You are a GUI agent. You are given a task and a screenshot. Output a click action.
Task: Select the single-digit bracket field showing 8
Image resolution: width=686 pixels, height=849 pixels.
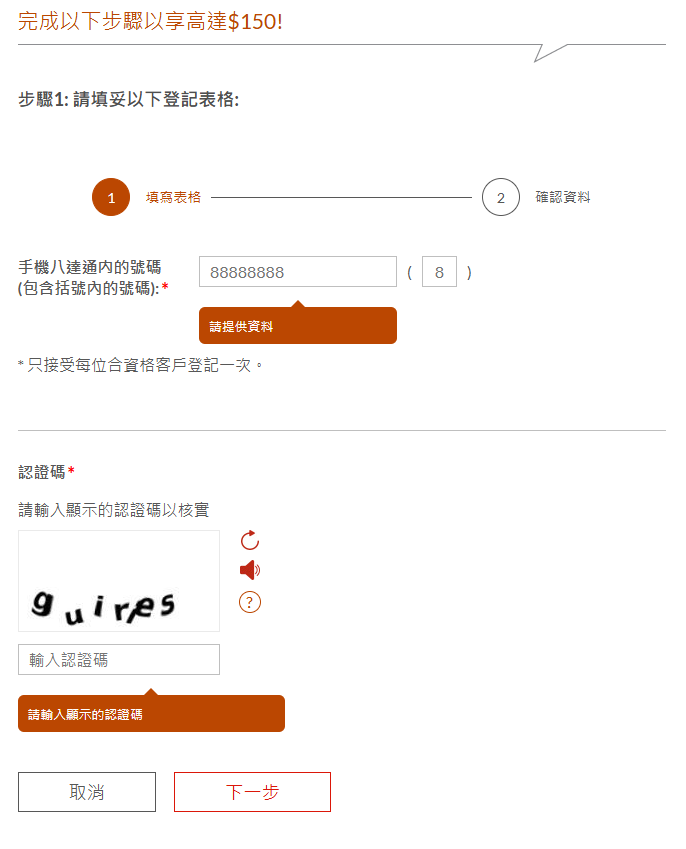(x=439, y=271)
